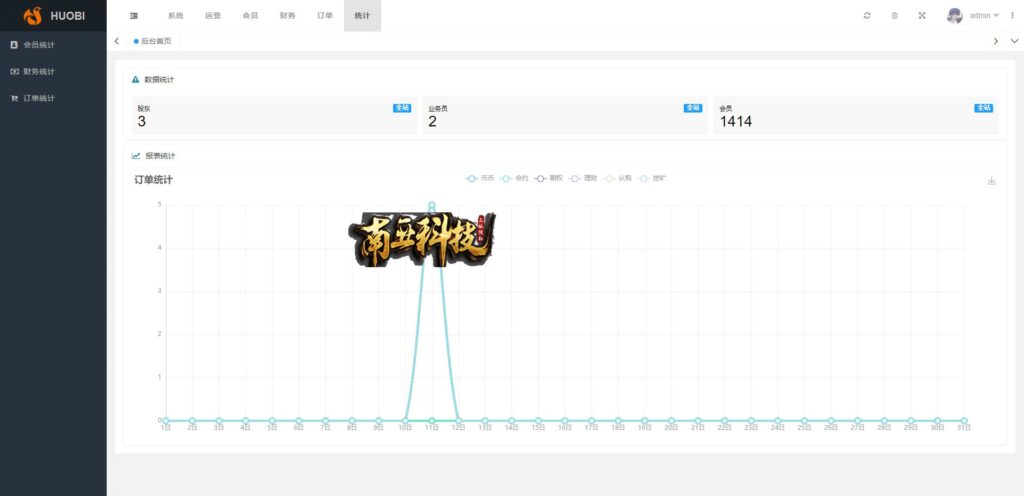1024x496 pixels.
Task: Click the 全站 badge on the 股东 card
Action: (x=402, y=108)
